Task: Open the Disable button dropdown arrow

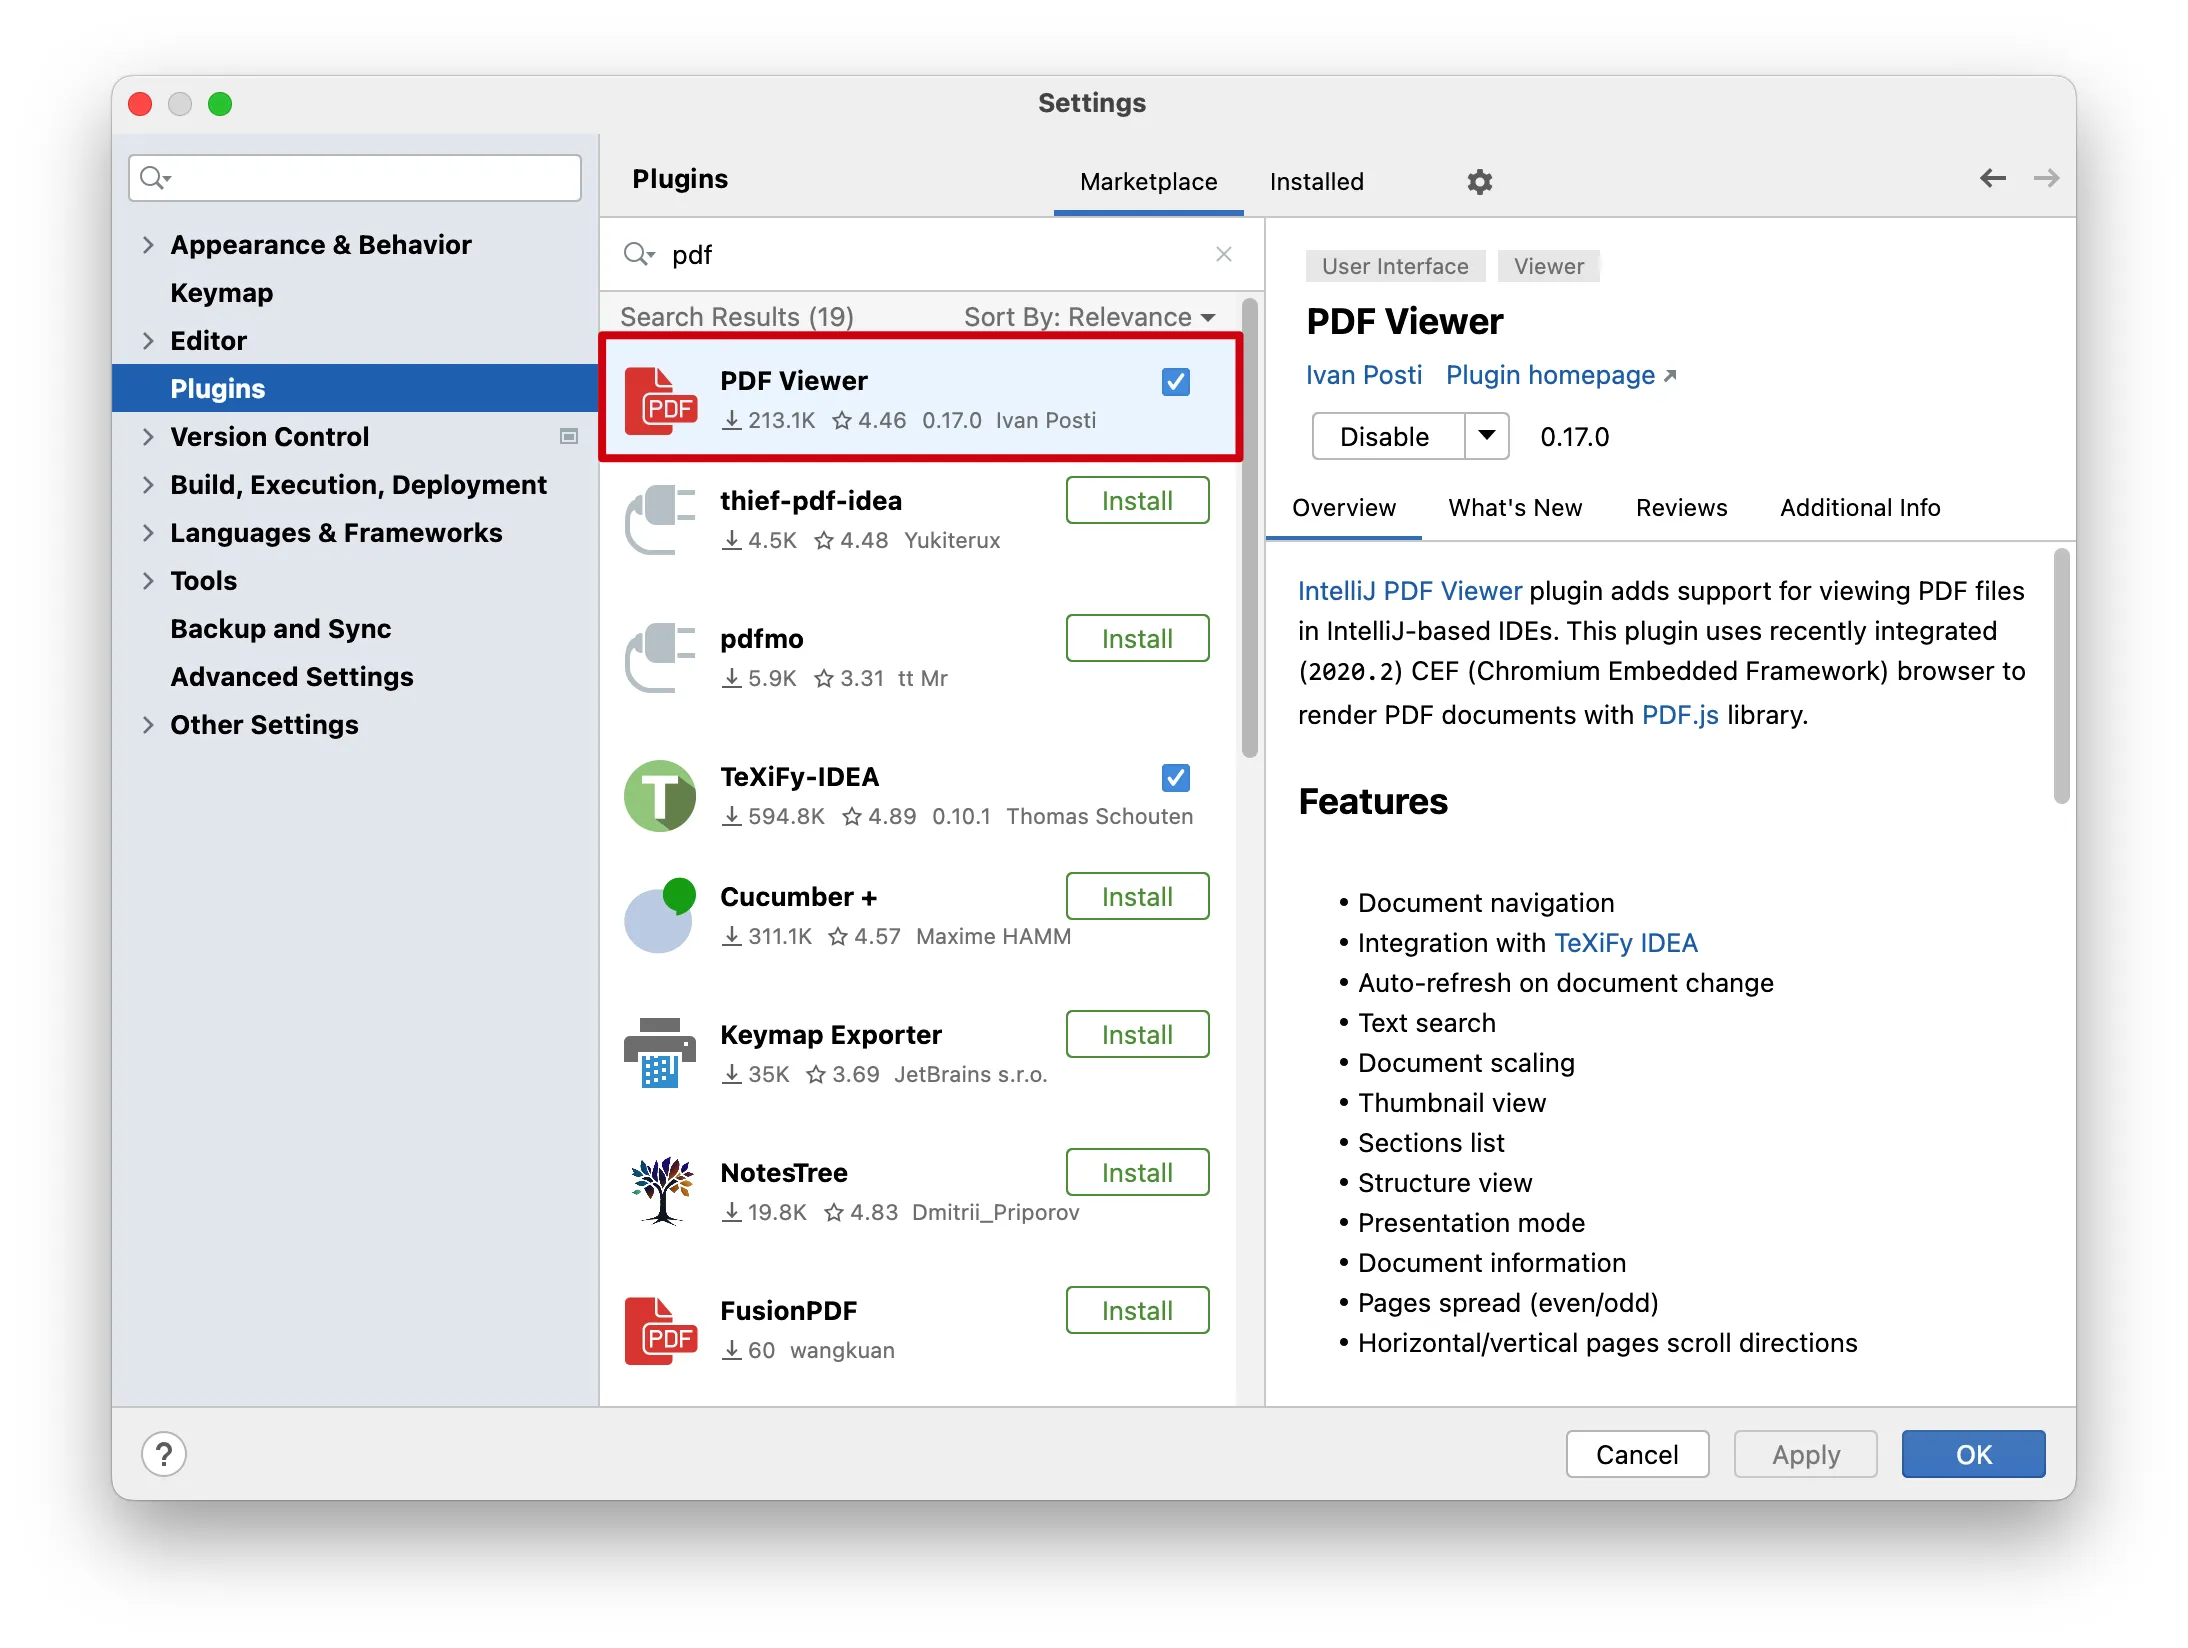Action: (1487, 436)
